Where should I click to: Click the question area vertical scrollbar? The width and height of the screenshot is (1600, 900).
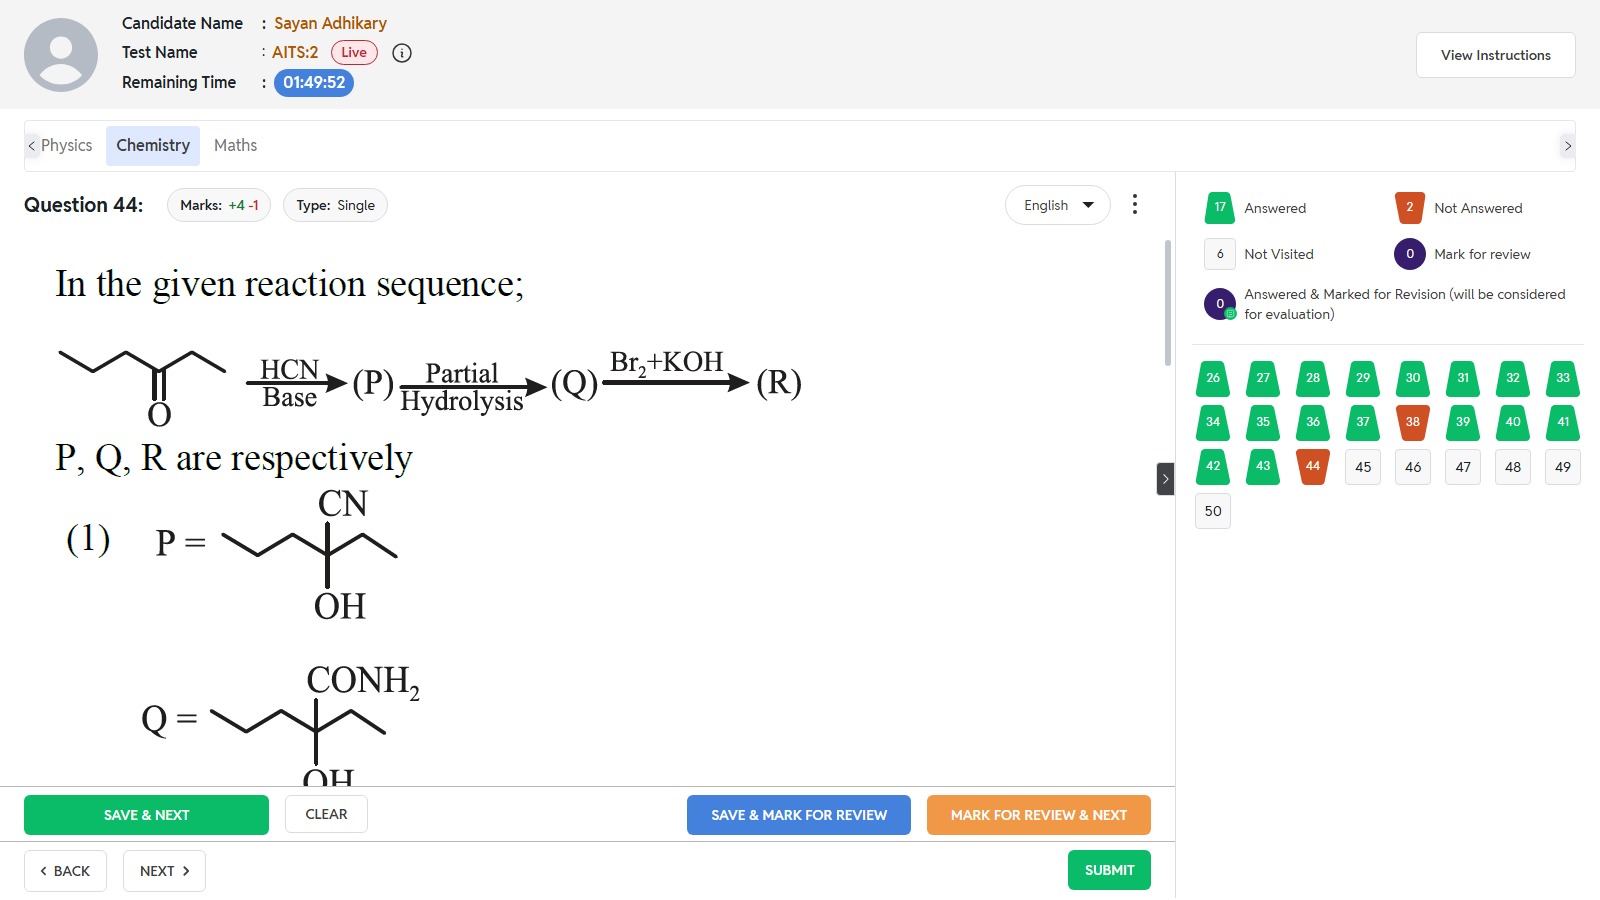(1168, 303)
